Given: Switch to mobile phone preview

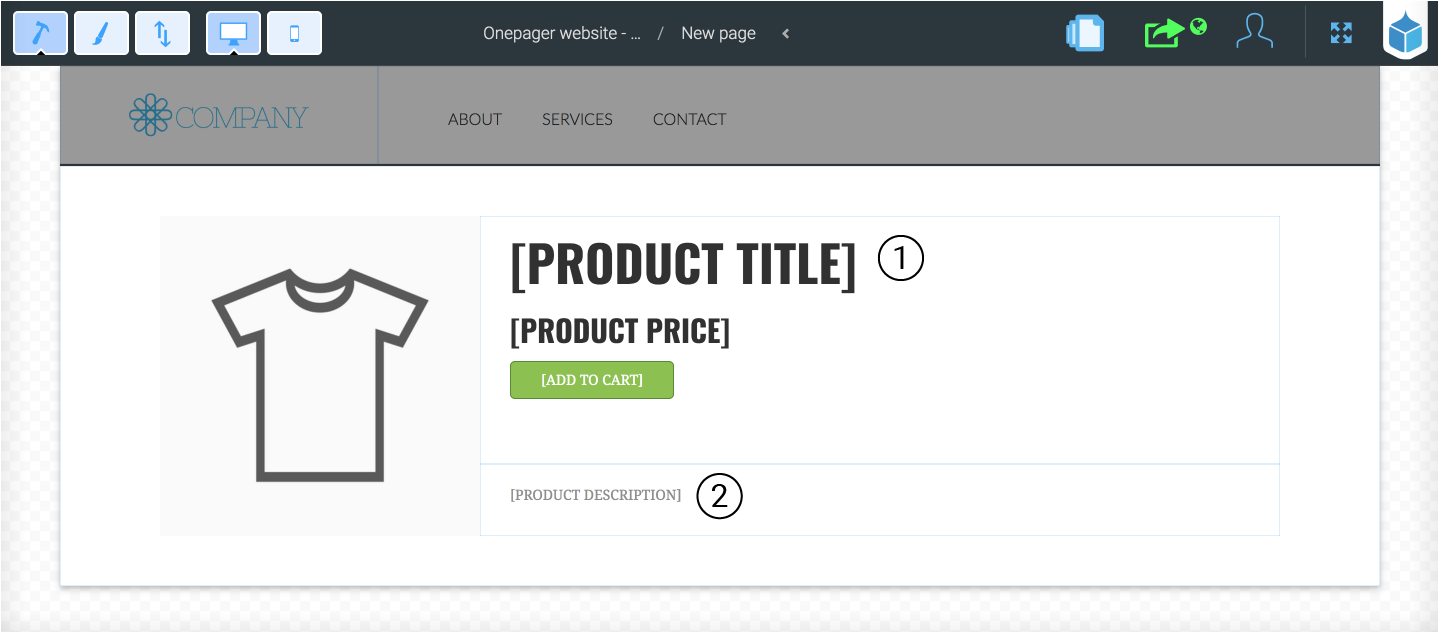Looking at the screenshot, I should 294,33.
